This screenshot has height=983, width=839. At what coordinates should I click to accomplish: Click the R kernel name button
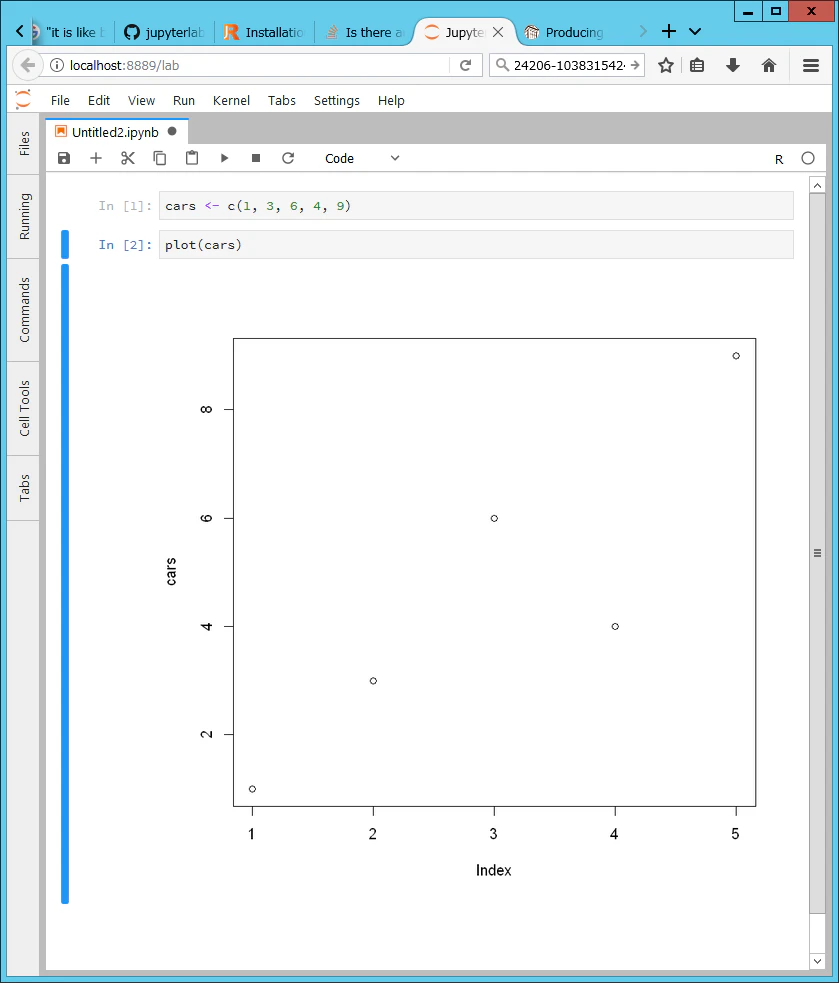click(x=779, y=159)
